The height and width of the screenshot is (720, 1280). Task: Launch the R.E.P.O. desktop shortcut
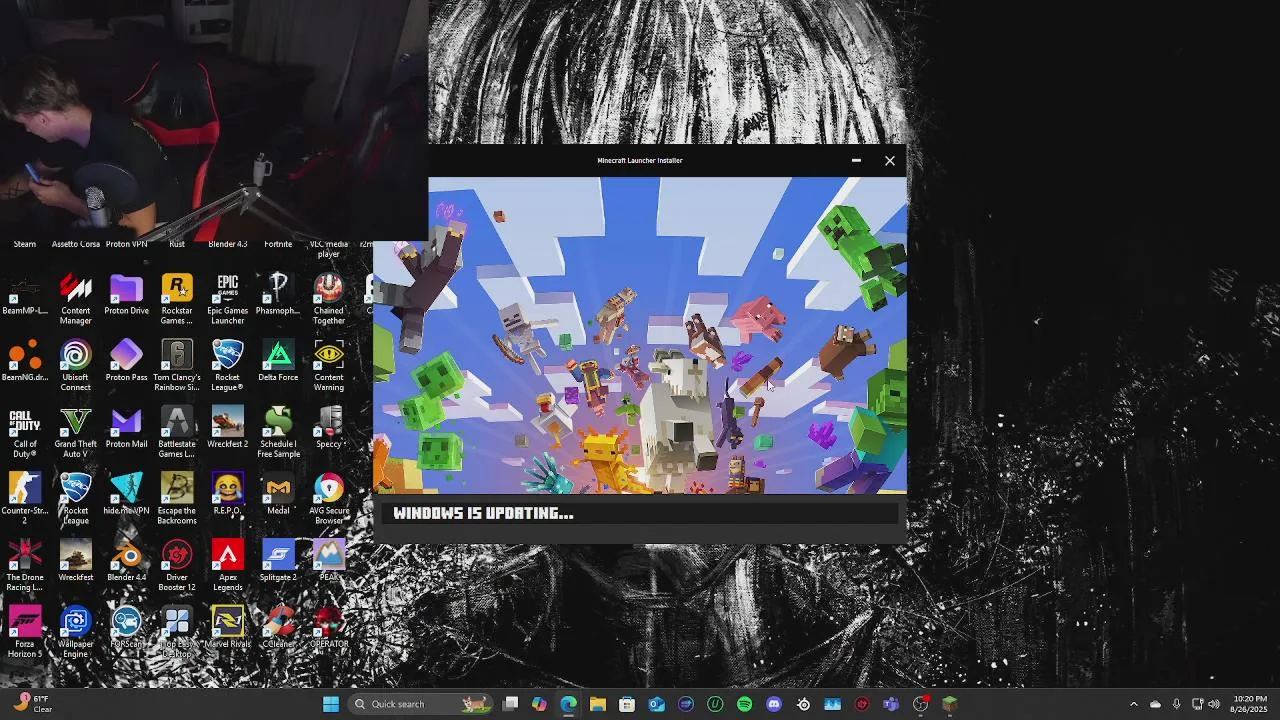[x=228, y=495]
